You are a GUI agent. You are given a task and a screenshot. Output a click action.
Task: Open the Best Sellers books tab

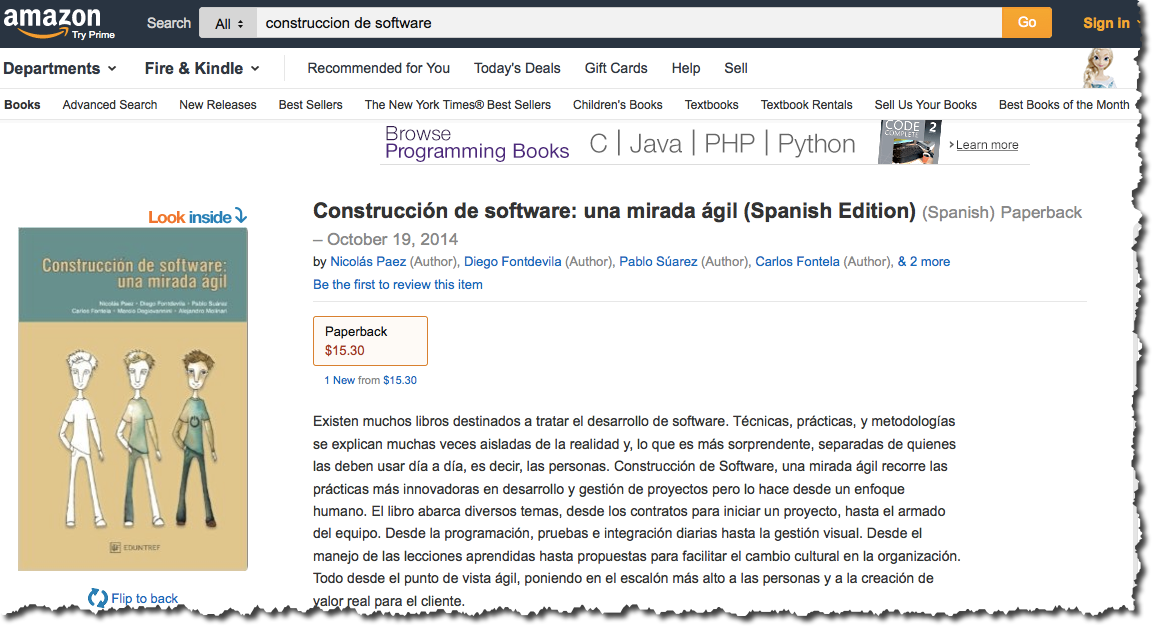tap(310, 105)
